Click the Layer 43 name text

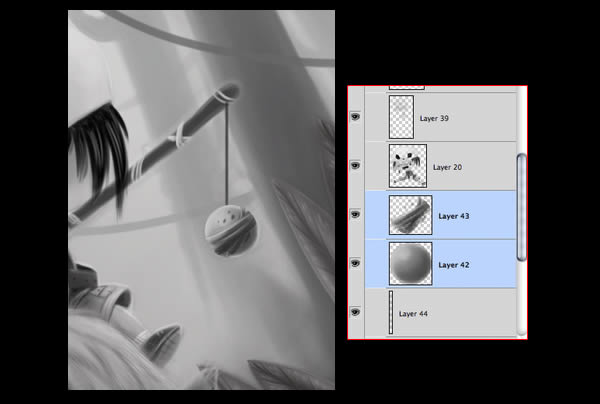click(454, 216)
